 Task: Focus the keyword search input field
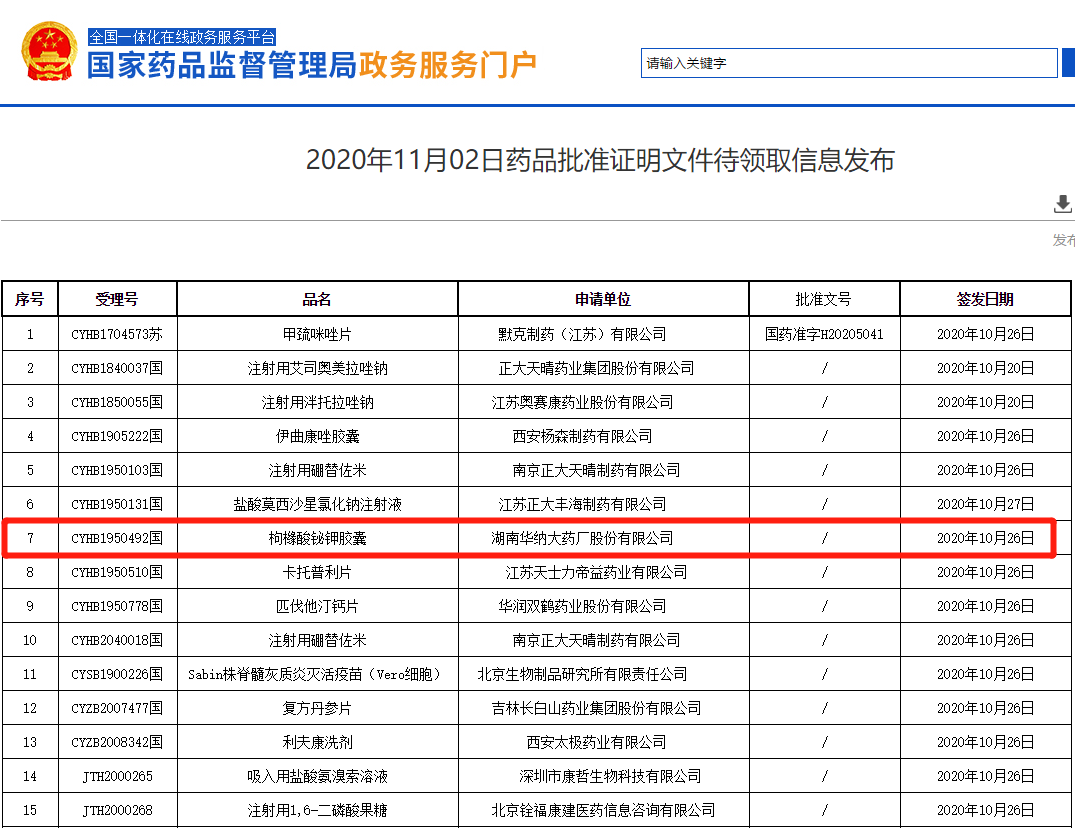pos(849,63)
